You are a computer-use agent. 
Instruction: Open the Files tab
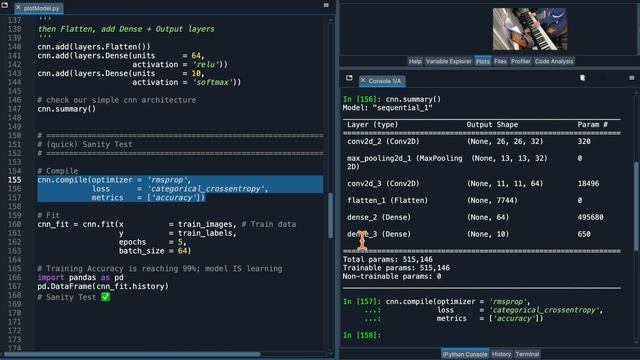[500, 61]
